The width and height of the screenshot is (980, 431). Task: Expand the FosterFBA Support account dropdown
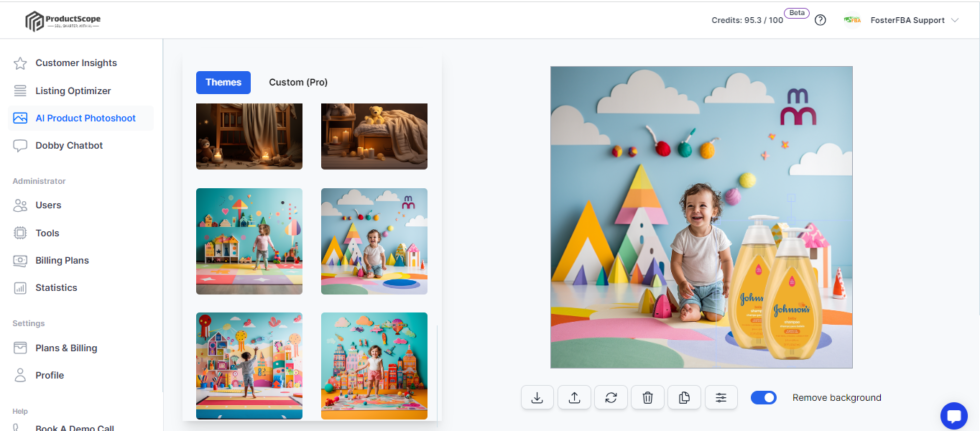click(954, 20)
